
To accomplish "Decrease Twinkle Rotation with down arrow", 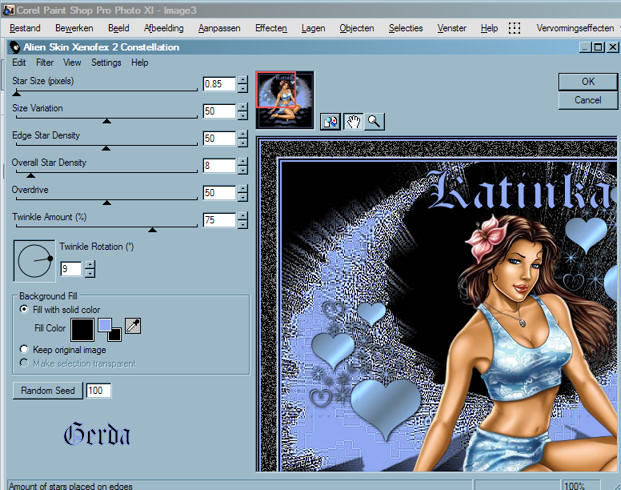I will click(x=90, y=273).
